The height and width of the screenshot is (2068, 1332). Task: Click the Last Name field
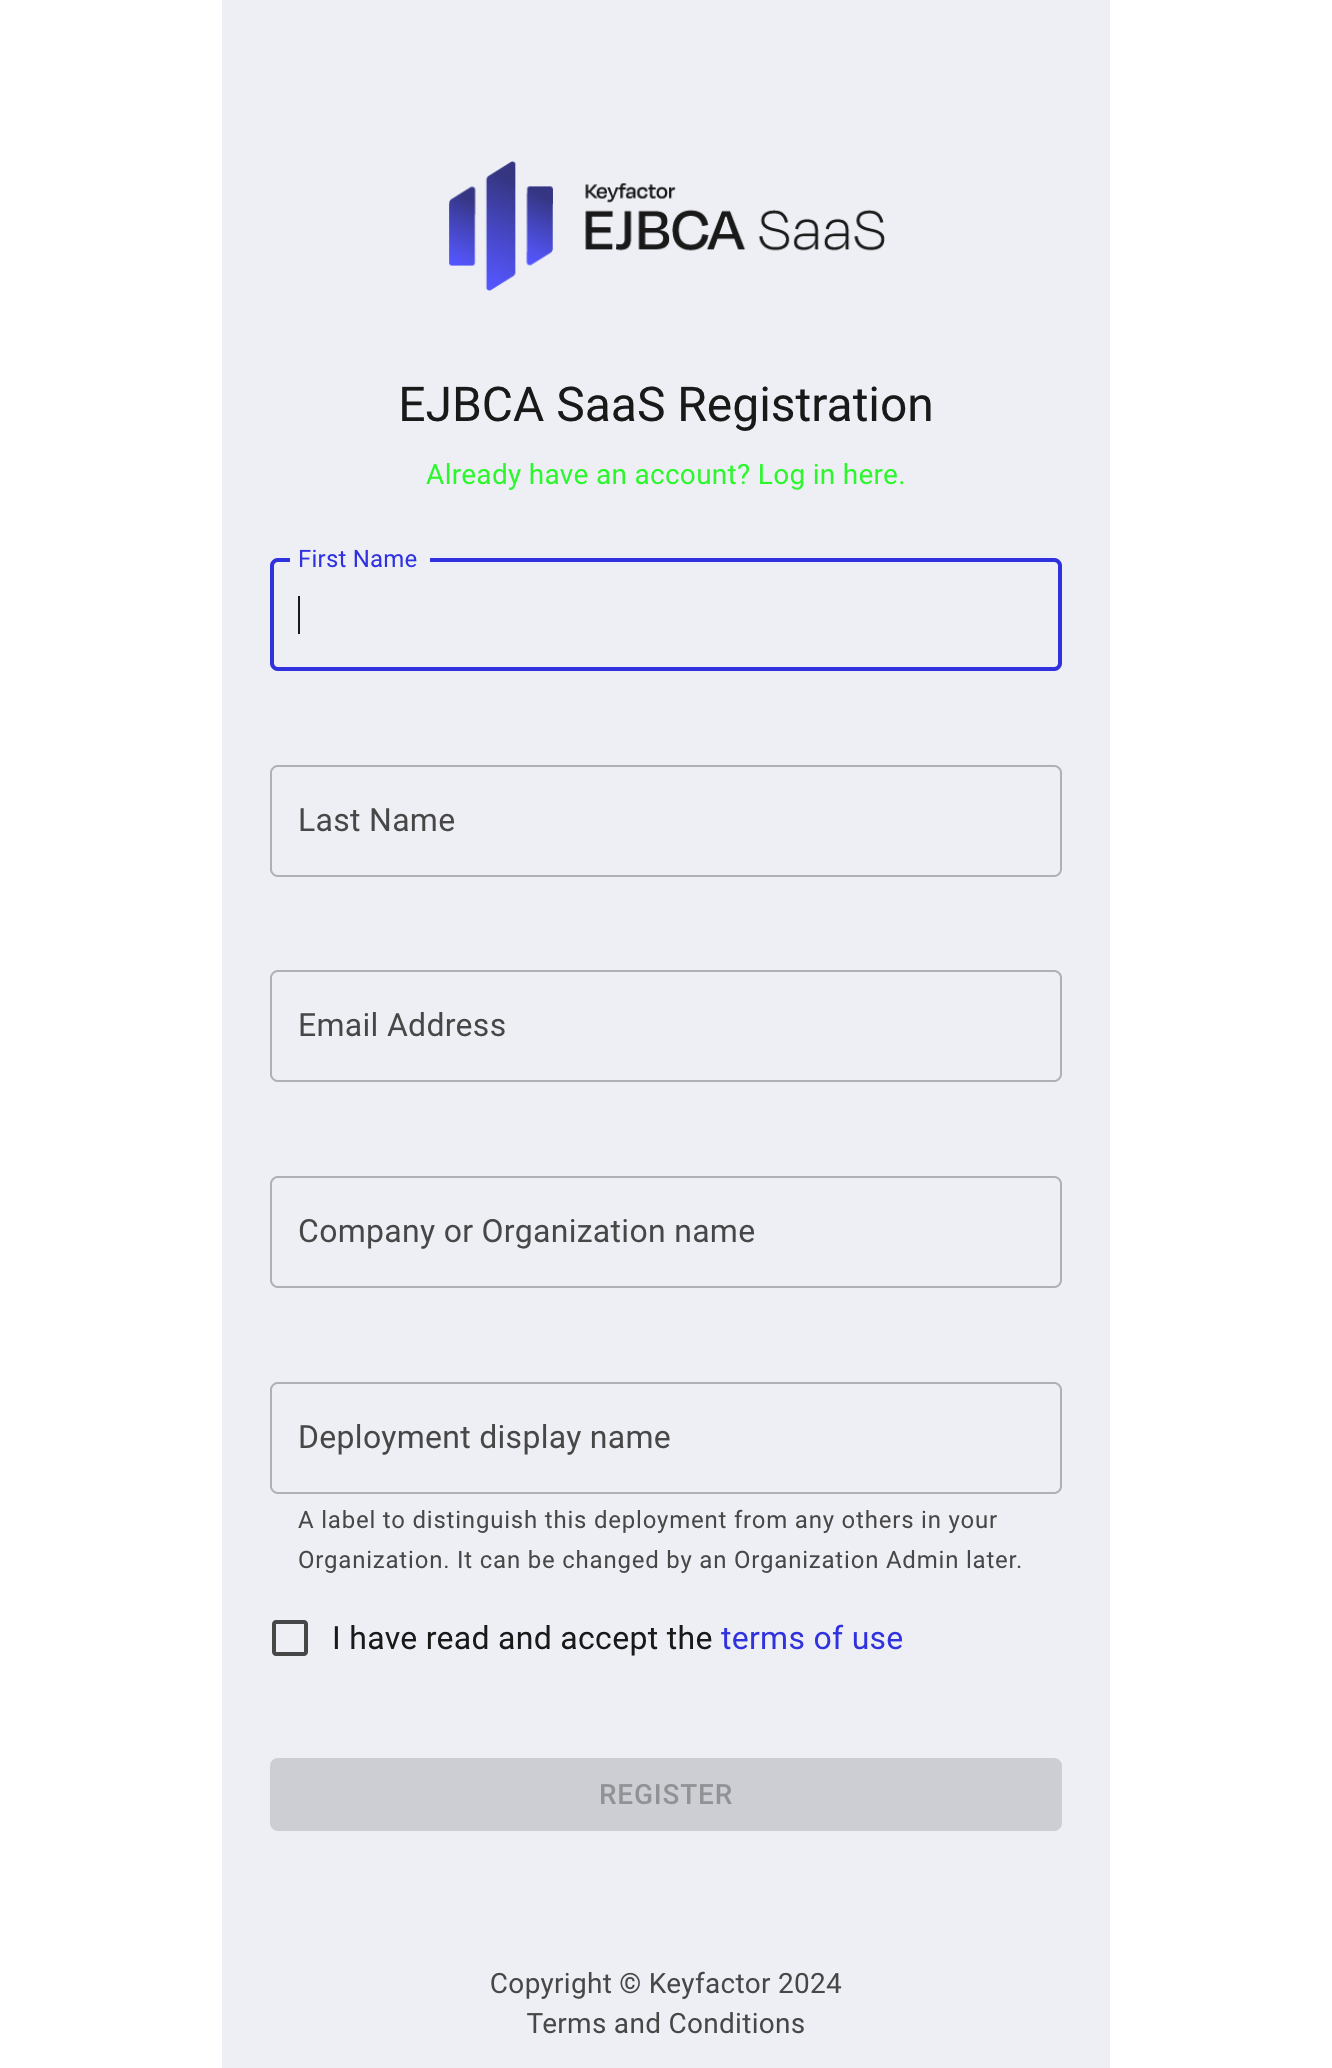point(665,820)
